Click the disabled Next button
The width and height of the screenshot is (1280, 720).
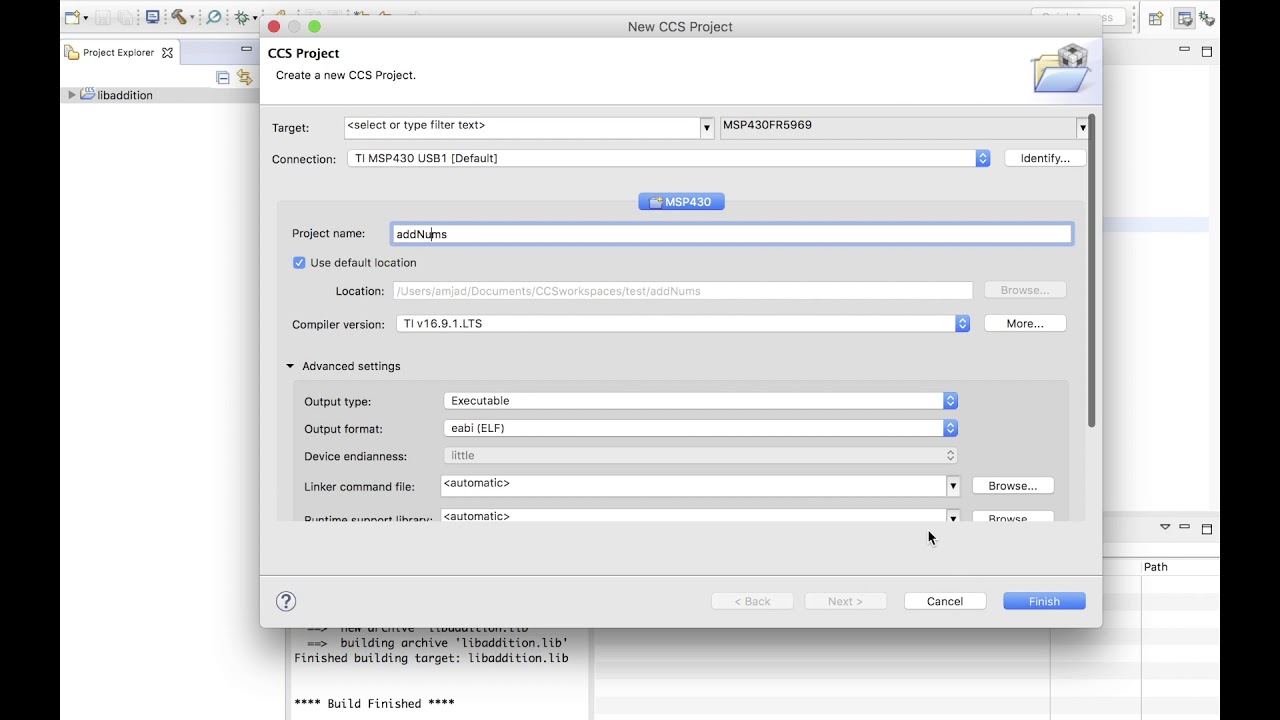[845, 601]
